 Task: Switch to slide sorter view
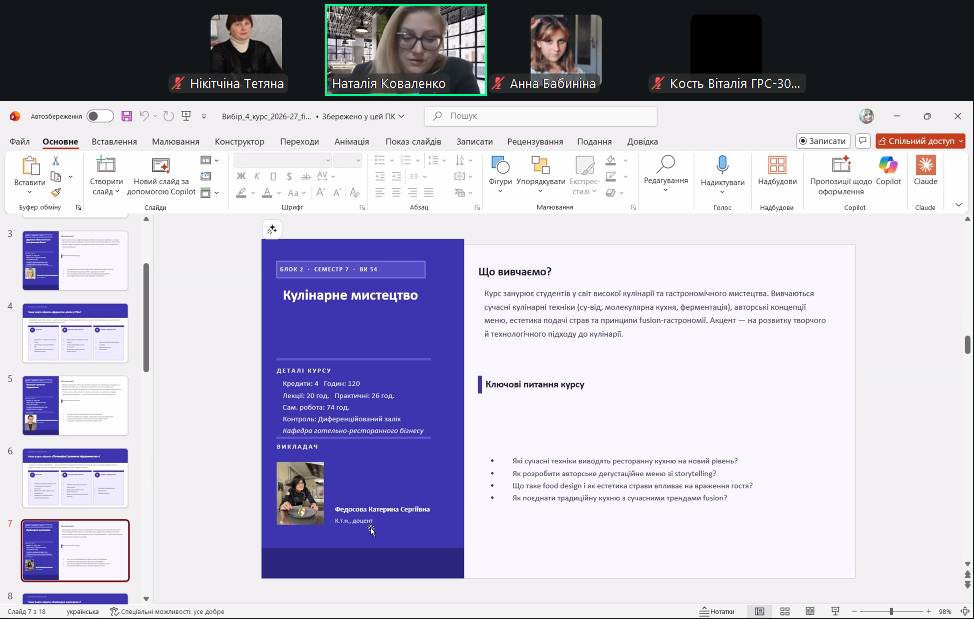pos(785,611)
